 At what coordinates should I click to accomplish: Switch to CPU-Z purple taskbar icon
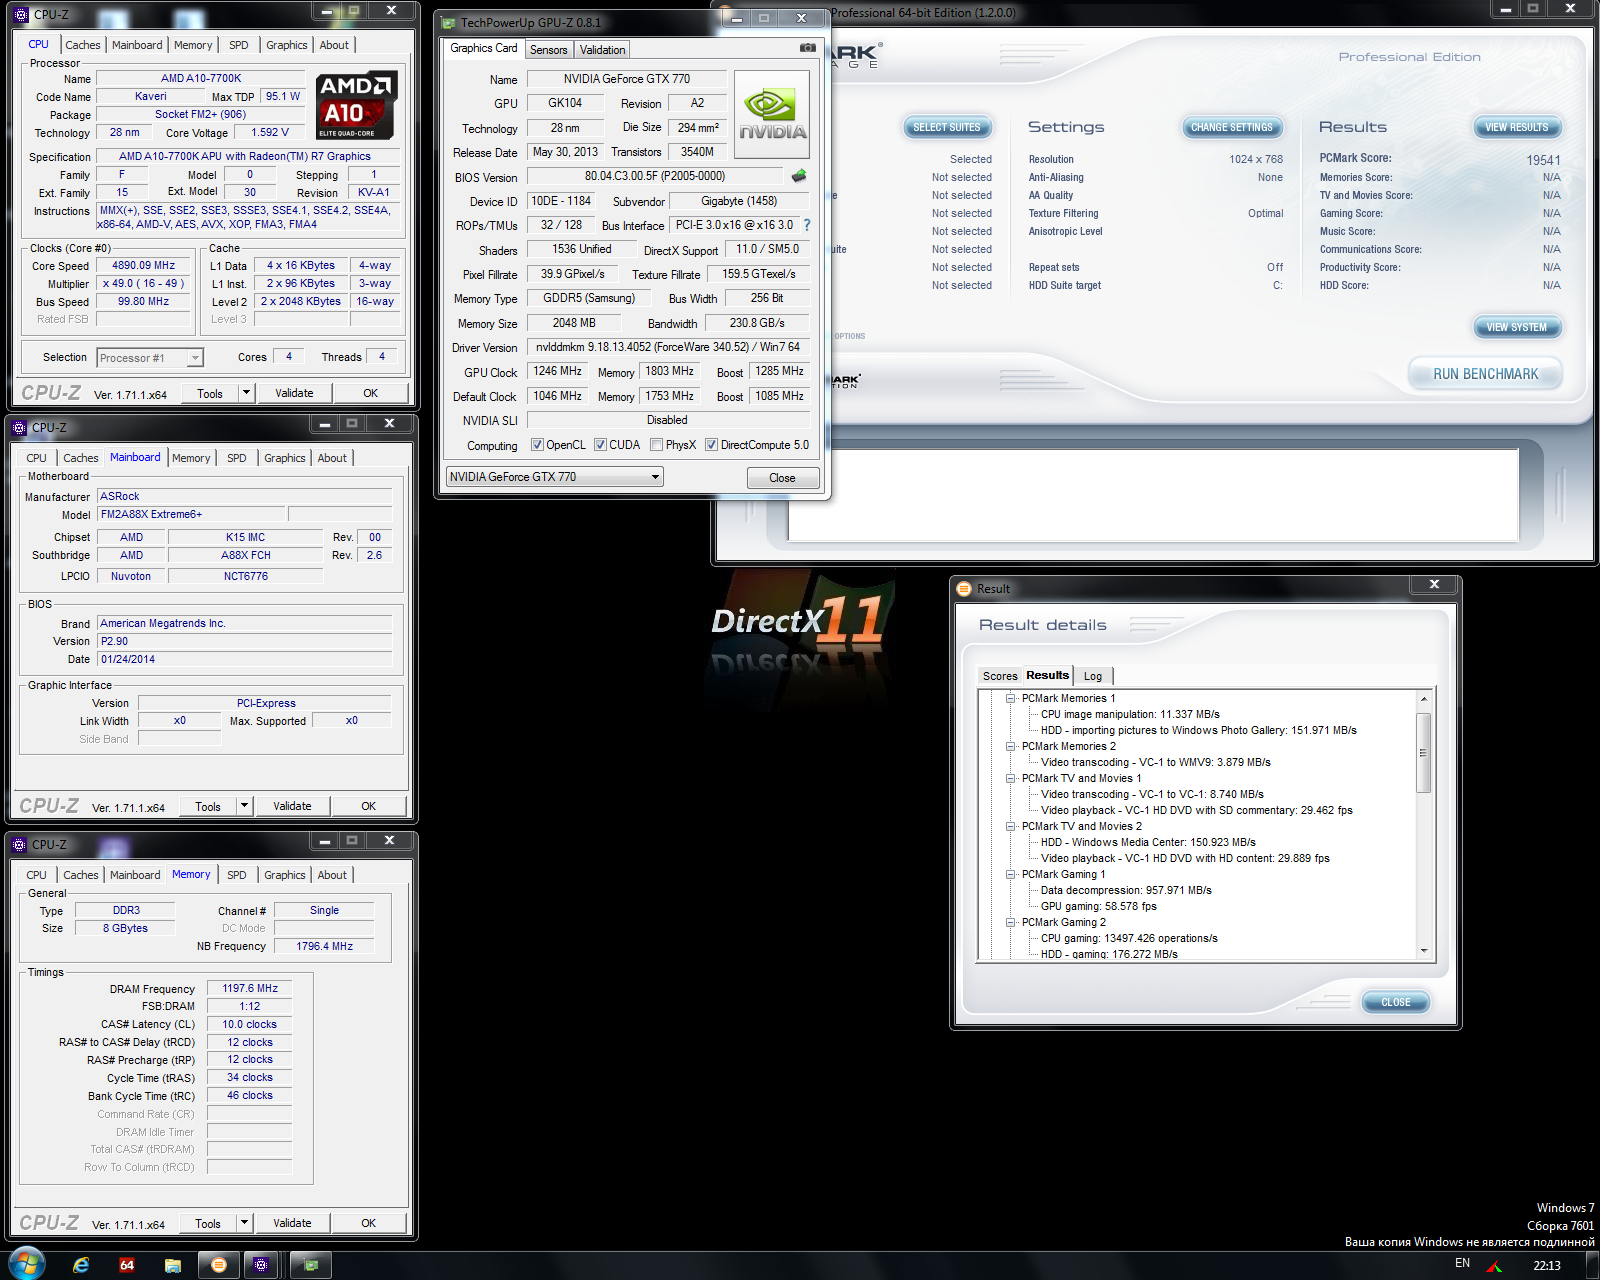(261, 1265)
